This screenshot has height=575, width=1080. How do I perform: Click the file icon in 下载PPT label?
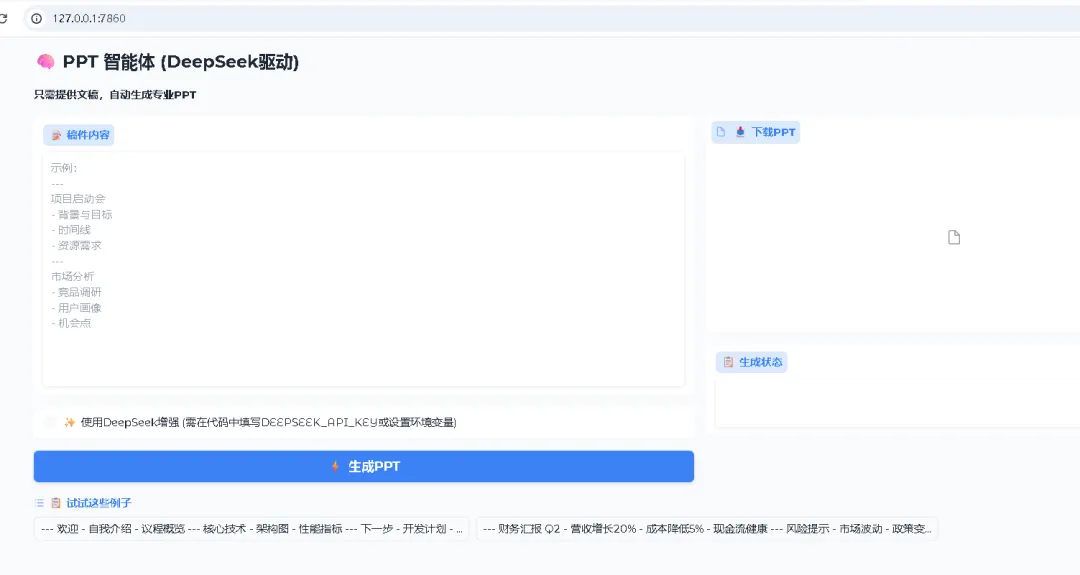coord(721,132)
